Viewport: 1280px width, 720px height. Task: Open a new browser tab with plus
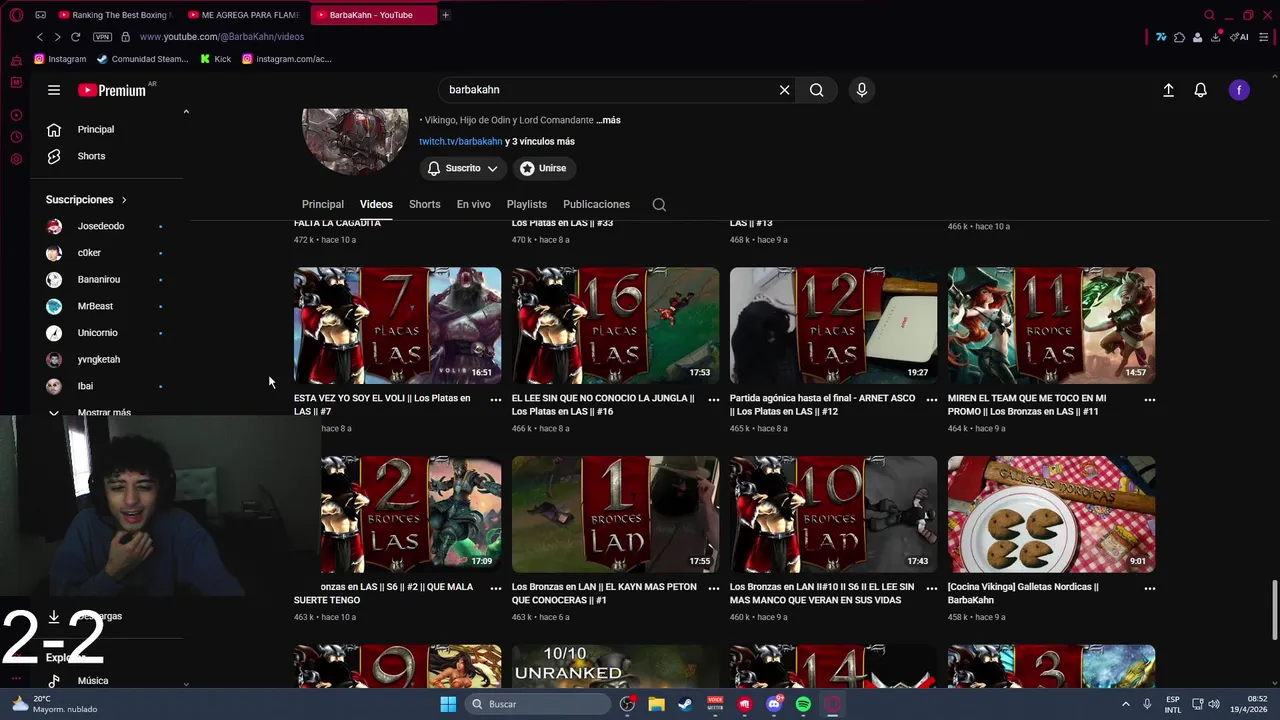pyautogui.click(x=445, y=15)
